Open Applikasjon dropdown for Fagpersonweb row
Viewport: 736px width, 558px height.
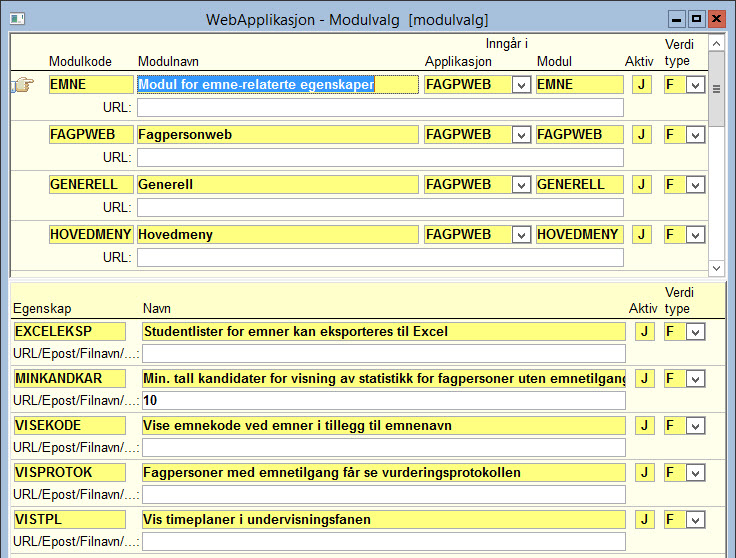pyautogui.click(x=521, y=135)
